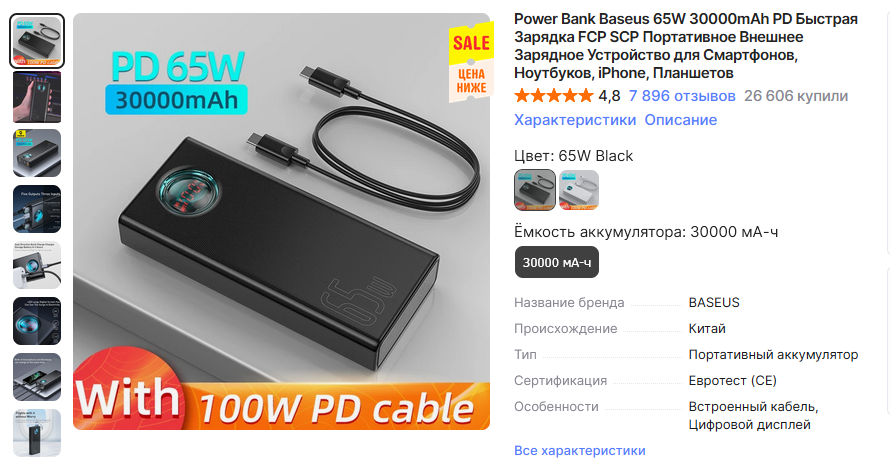This screenshot has width=890, height=464.
Task: Open the Характеристики tab link
Action: 575,120
